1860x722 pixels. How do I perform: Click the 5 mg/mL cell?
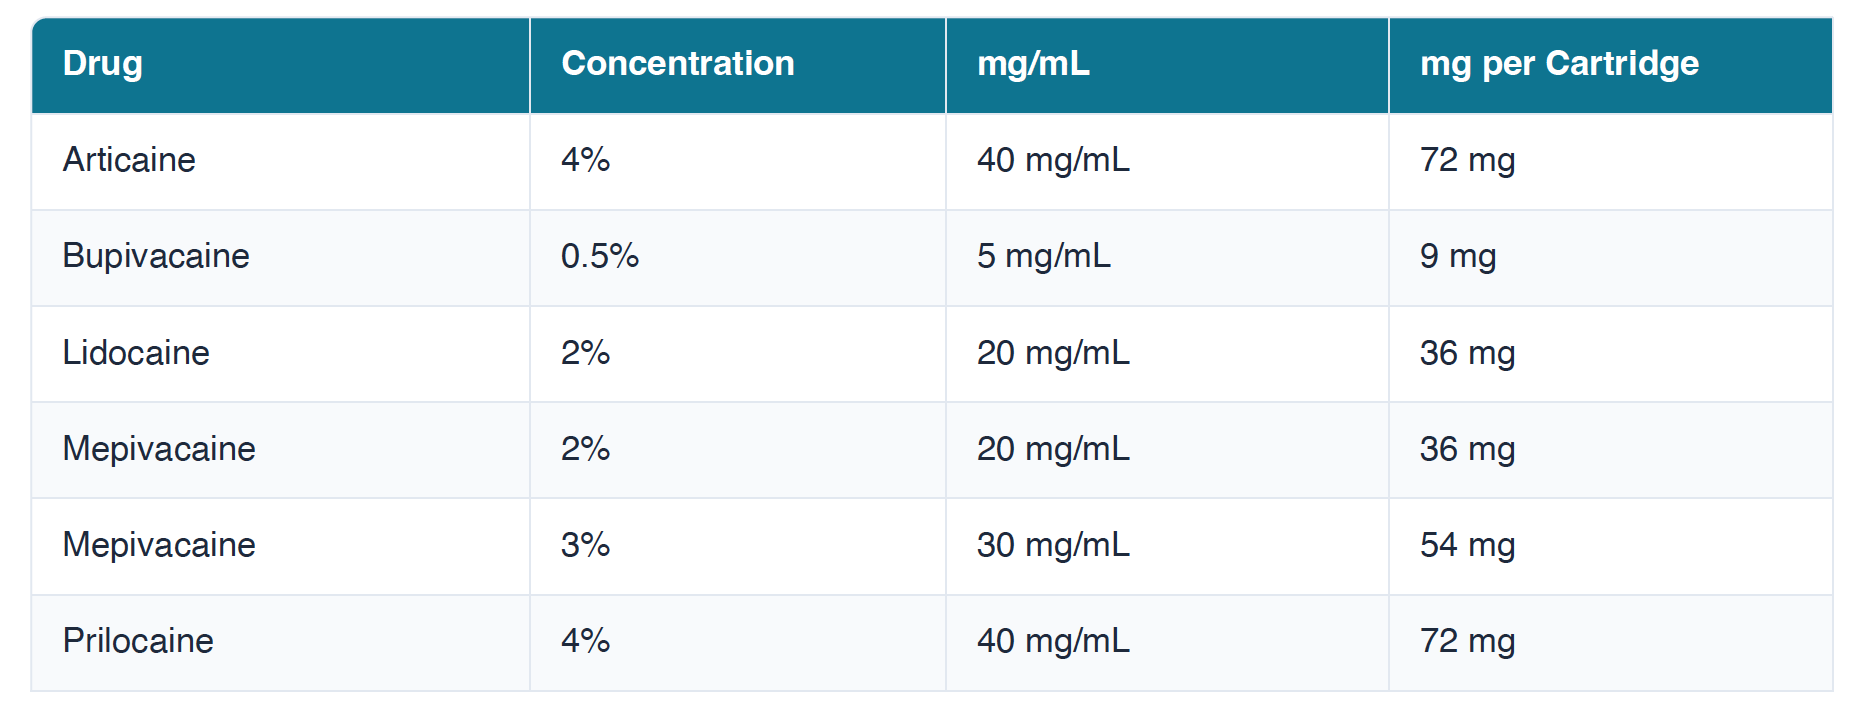click(x=1043, y=256)
